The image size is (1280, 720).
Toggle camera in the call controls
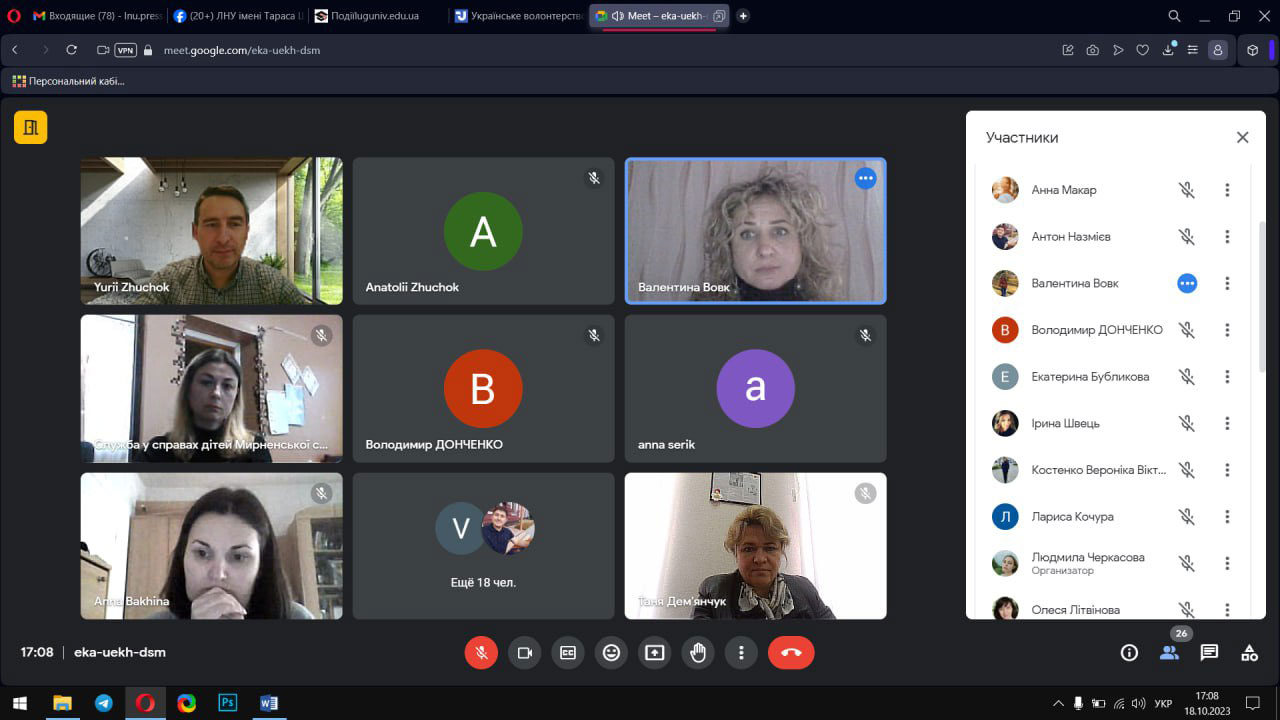[524, 653]
